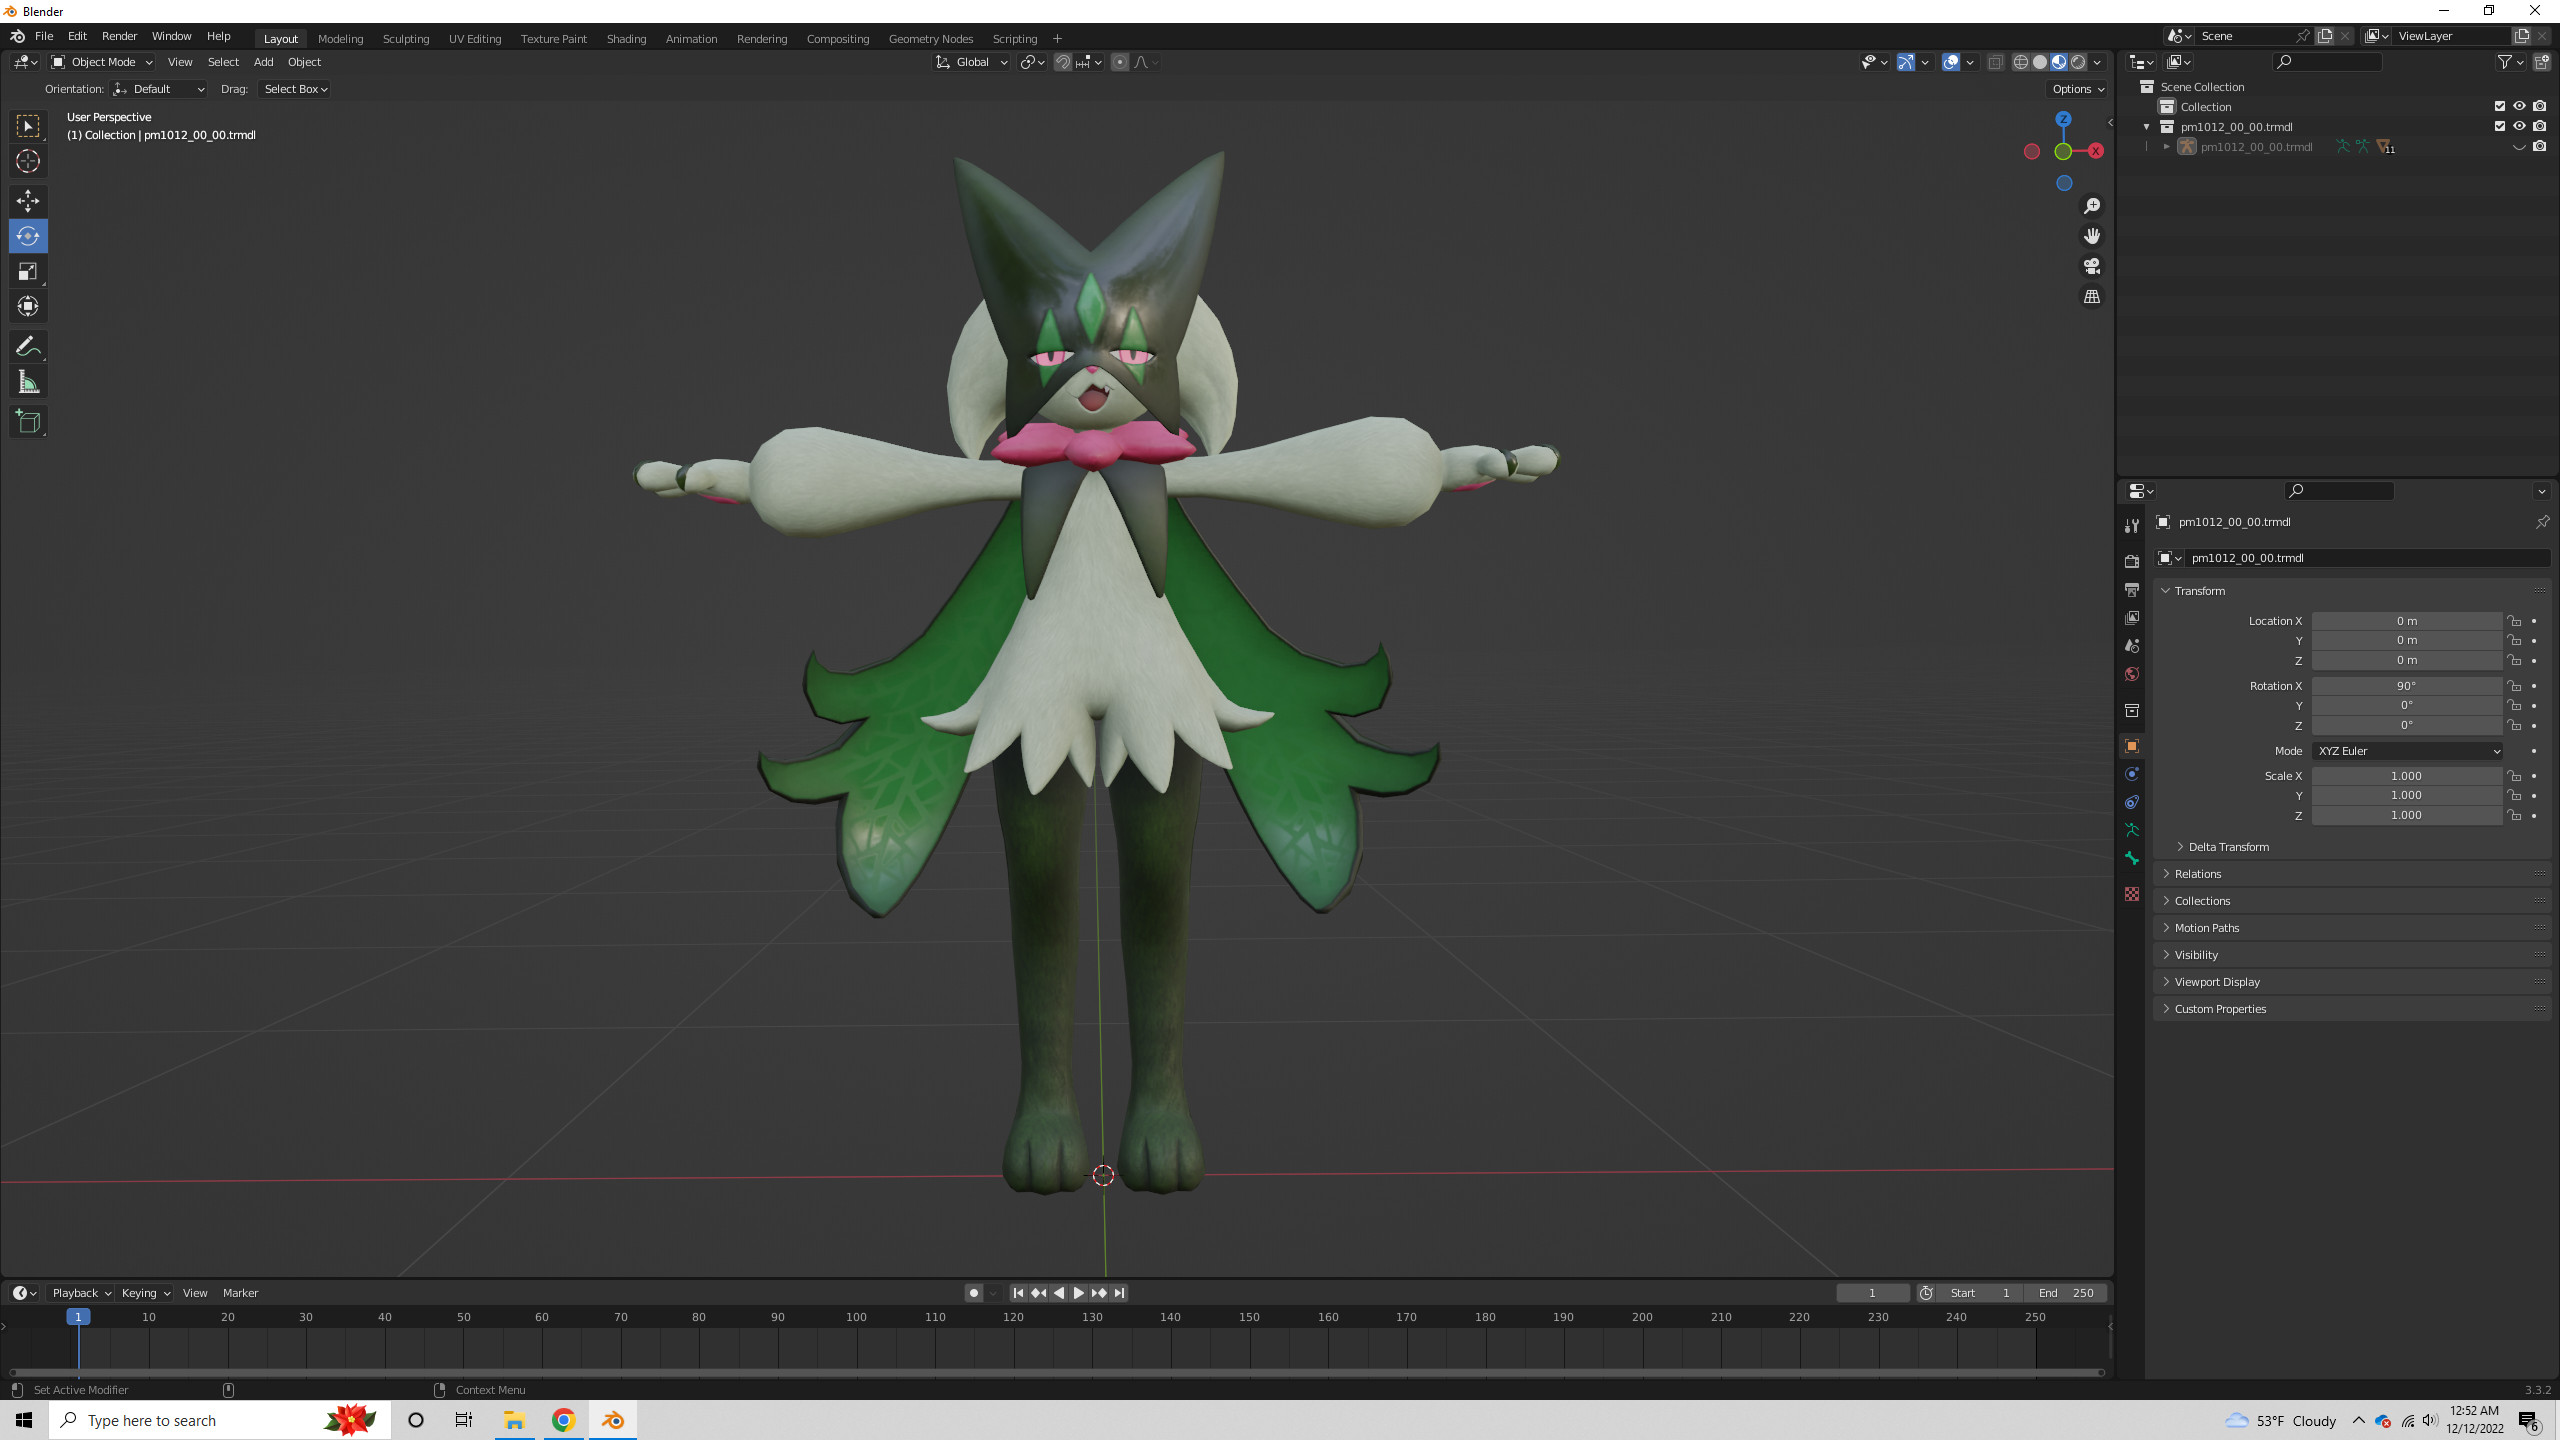Viewport: 2560px width, 1440px height.
Task: Open the Edit menu
Action: point(77,36)
